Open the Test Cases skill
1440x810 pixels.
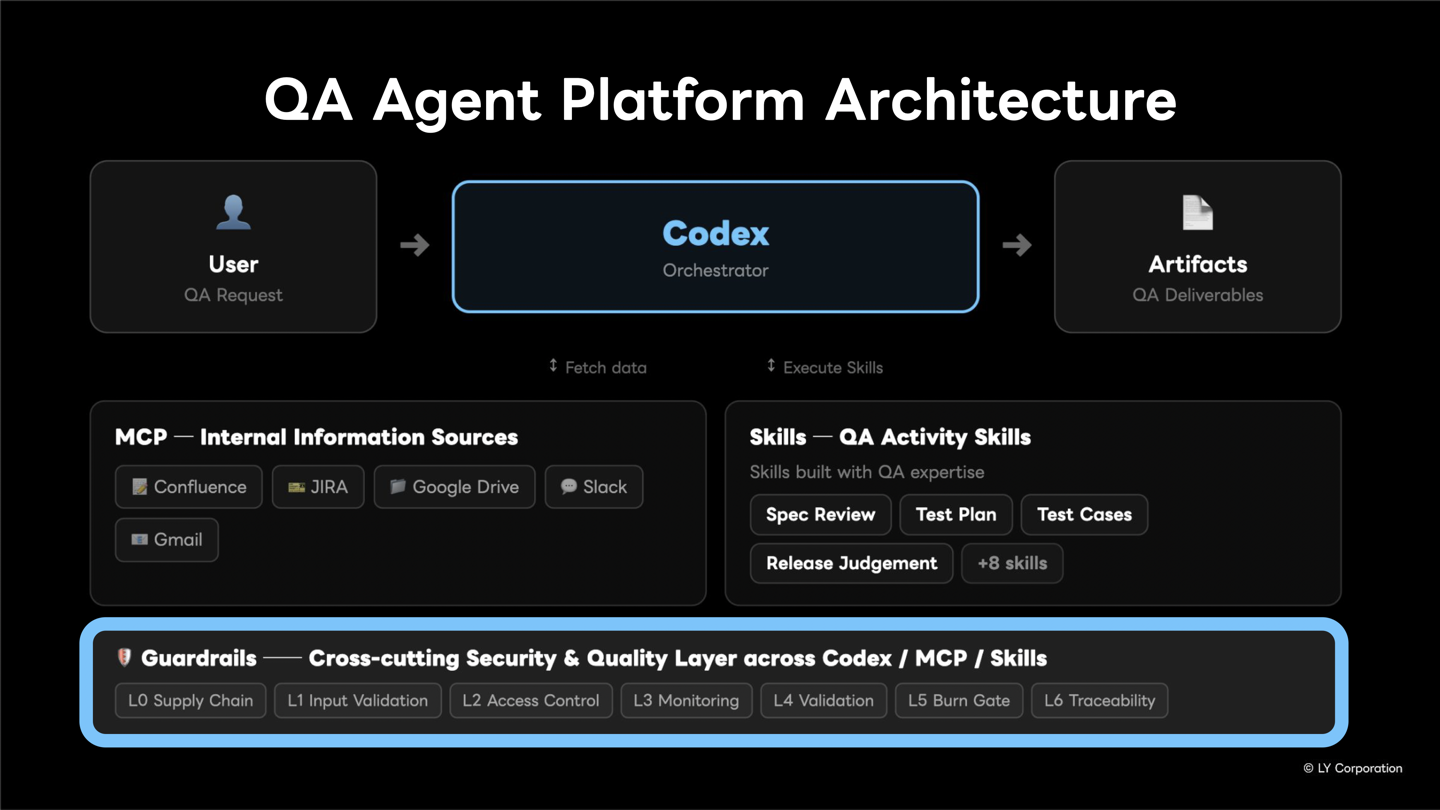click(1084, 515)
